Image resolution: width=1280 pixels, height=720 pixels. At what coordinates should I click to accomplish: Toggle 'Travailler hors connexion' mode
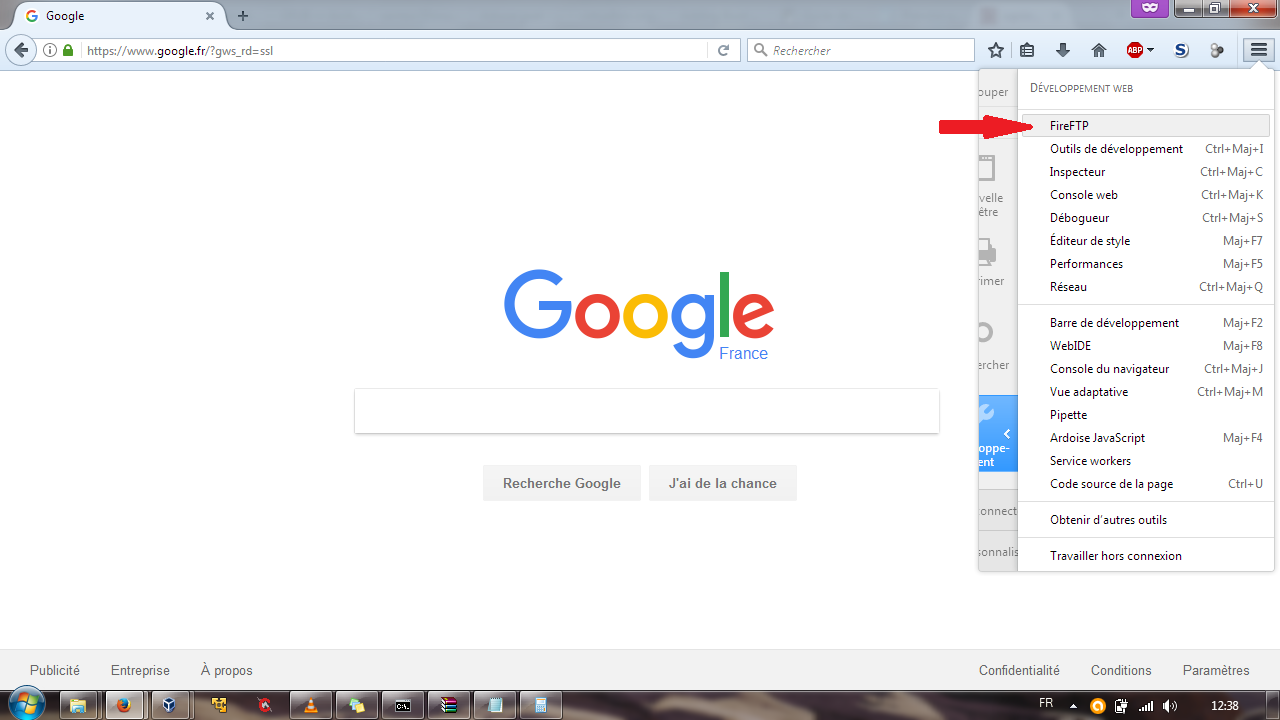pos(1115,556)
